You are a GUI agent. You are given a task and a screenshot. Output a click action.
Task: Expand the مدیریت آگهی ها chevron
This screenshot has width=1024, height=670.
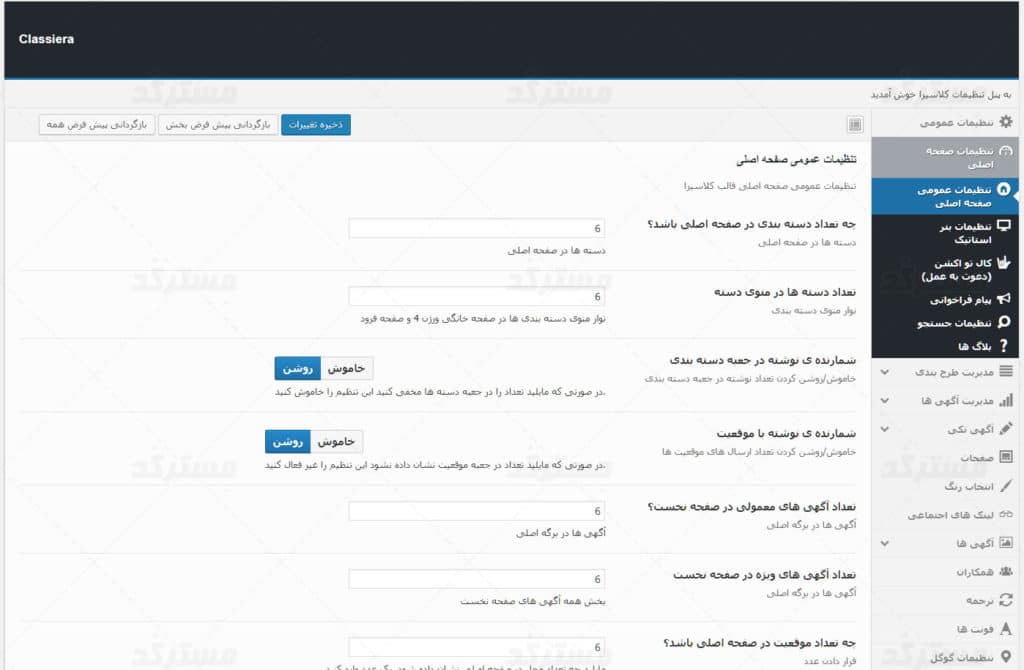[x=885, y=400]
